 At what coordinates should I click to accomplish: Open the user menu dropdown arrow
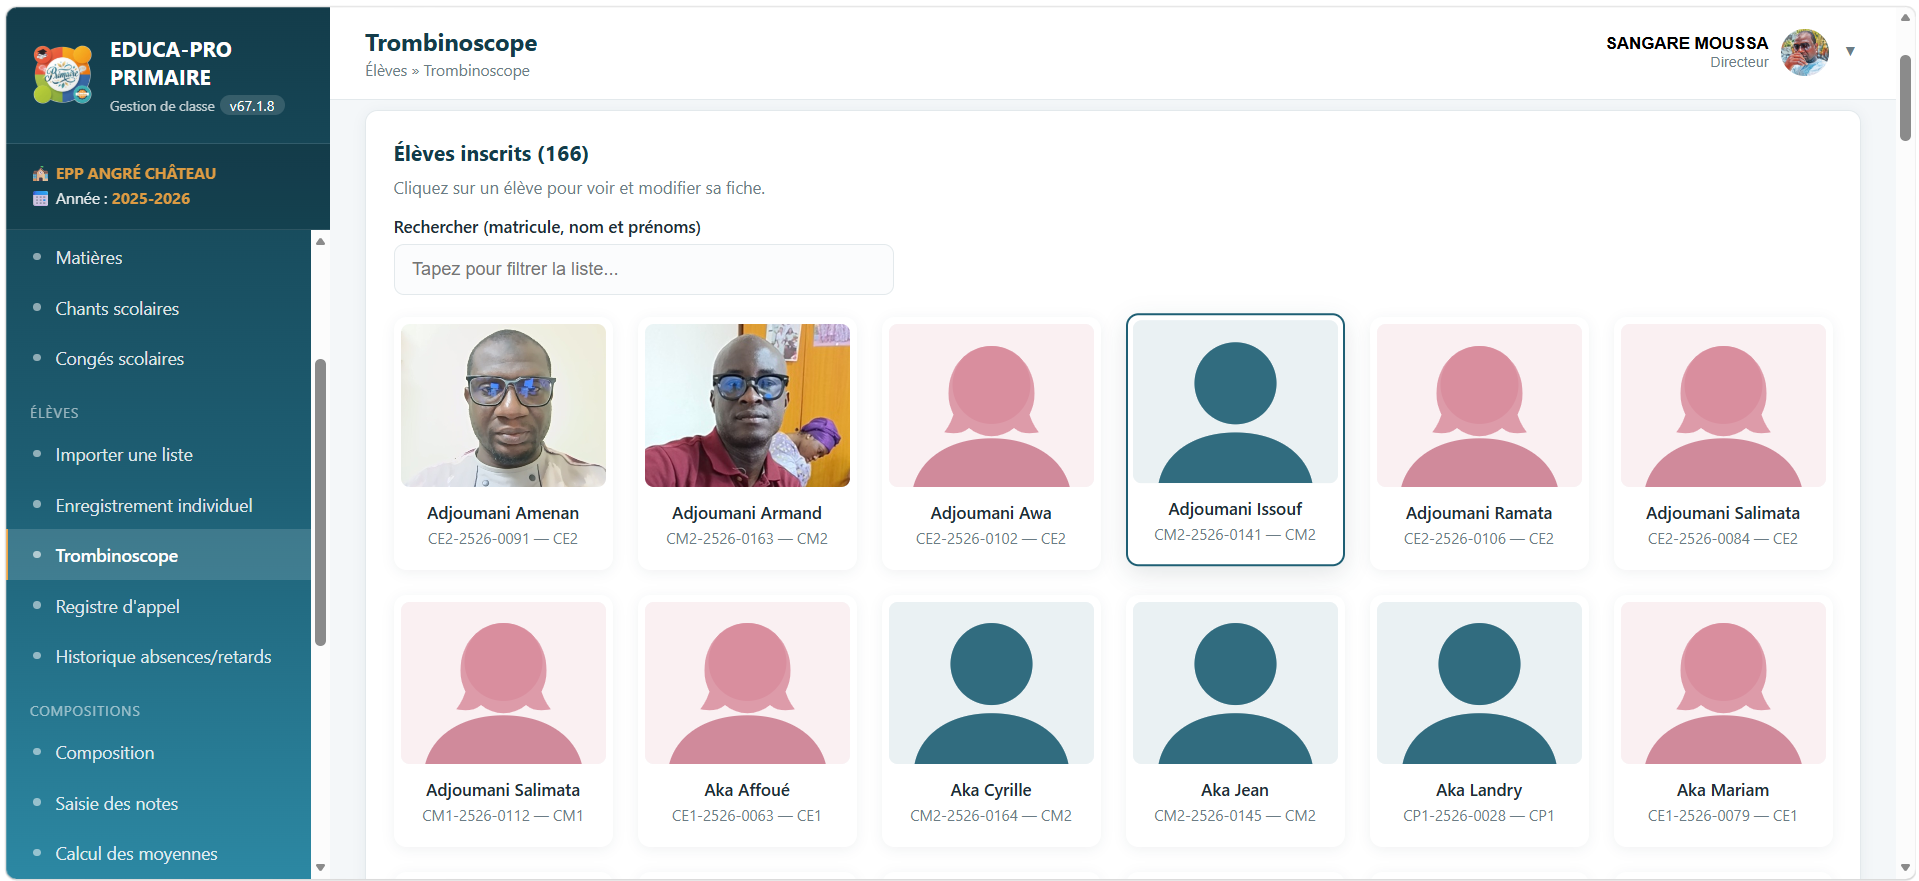point(1850,51)
